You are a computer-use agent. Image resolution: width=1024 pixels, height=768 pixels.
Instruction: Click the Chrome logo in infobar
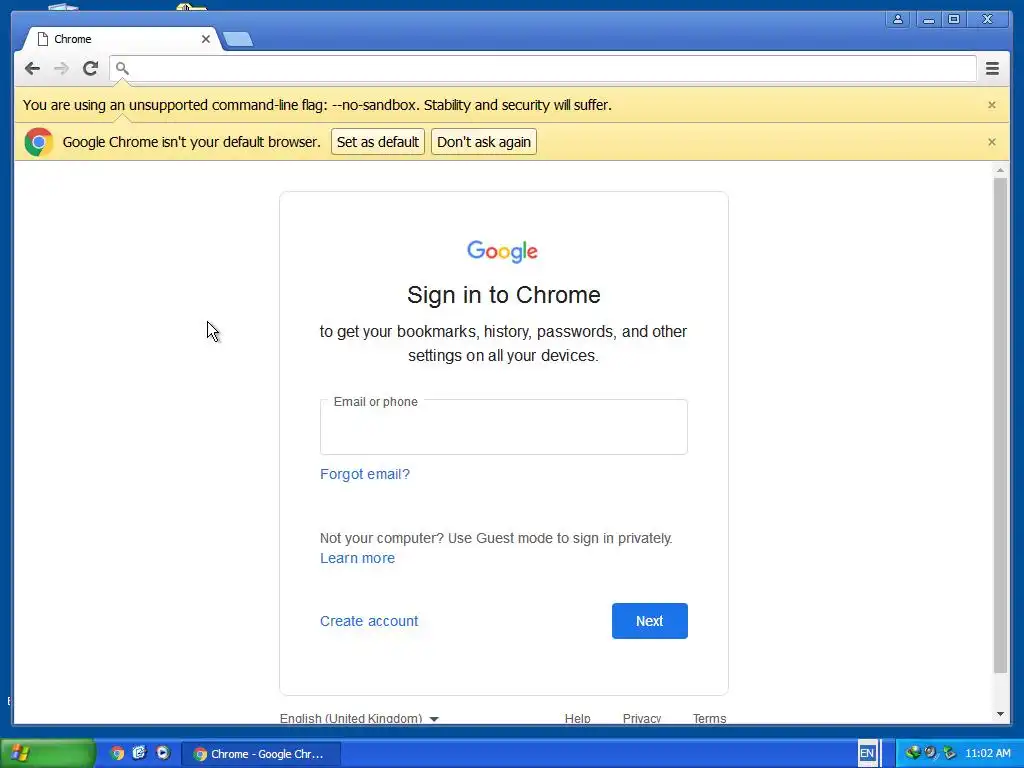click(x=39, y=142)
